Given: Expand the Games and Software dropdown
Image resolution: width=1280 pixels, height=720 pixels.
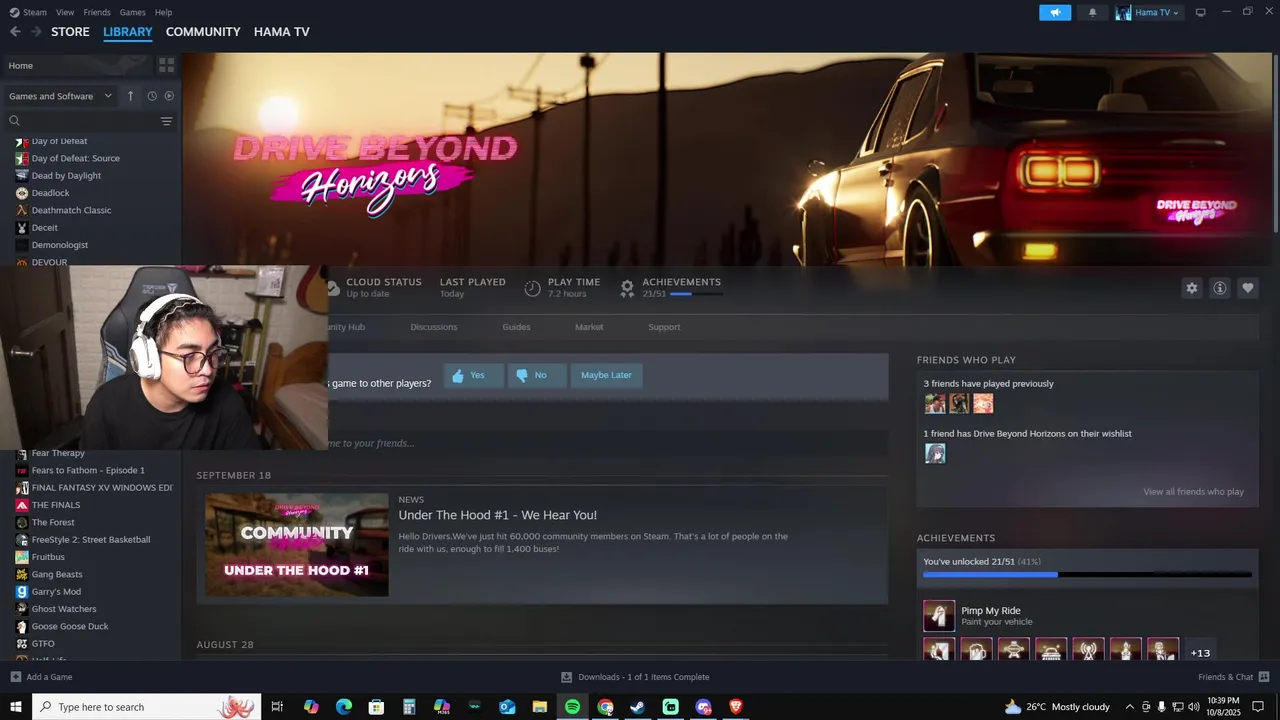Looking at the screenshot, I should coord(60,96).
